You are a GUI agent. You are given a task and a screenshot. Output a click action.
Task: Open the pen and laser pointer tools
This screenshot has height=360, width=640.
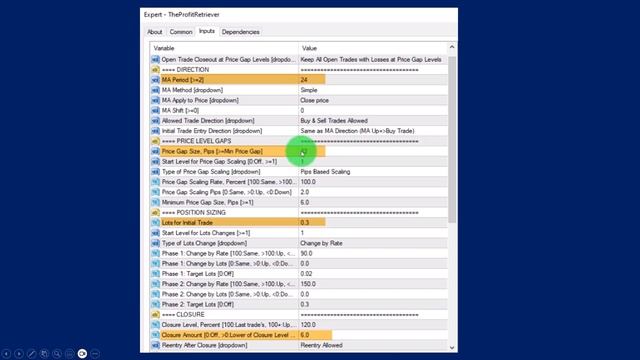click(x=31, y=354)
